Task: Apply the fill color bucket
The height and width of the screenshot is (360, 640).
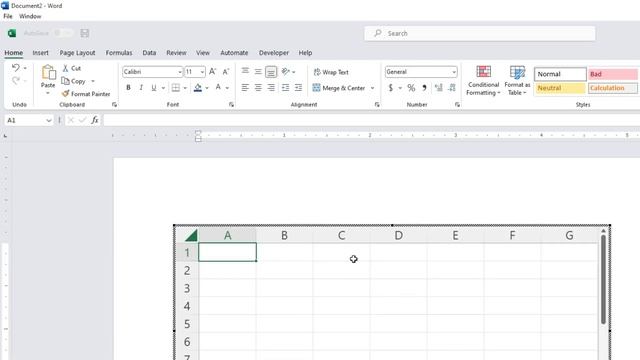Action: click(x=198, y=87)
